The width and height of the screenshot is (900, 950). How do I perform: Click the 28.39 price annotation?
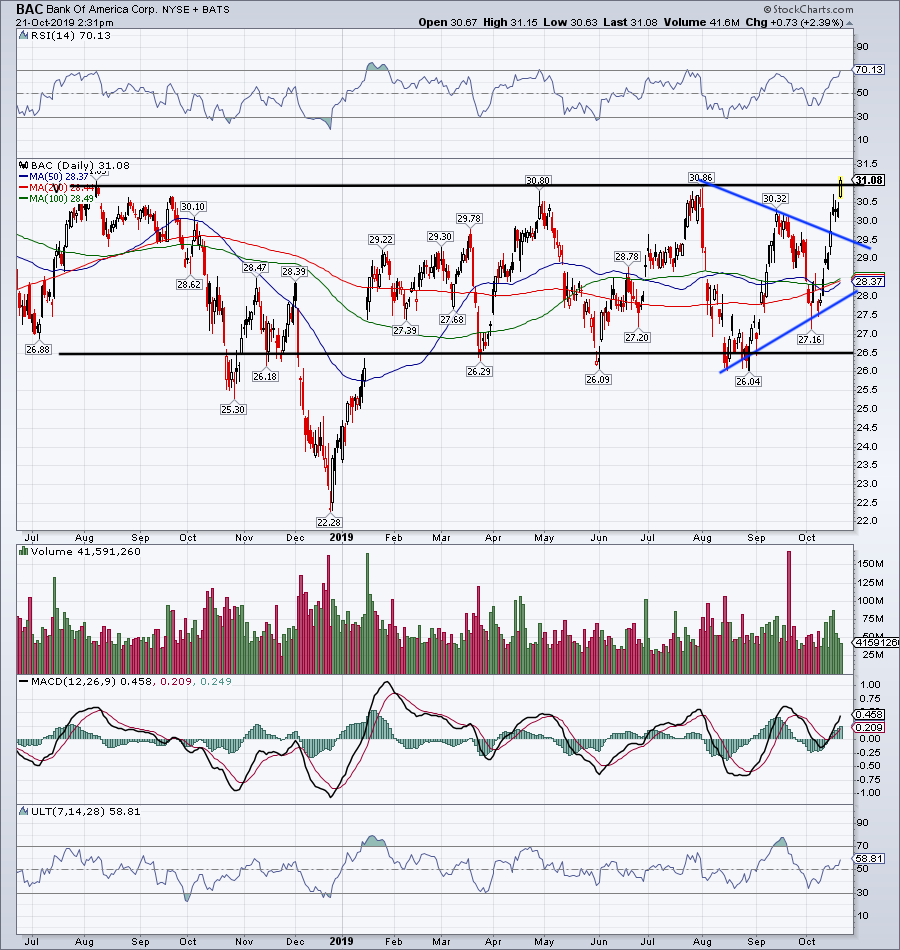coord(294,272)
